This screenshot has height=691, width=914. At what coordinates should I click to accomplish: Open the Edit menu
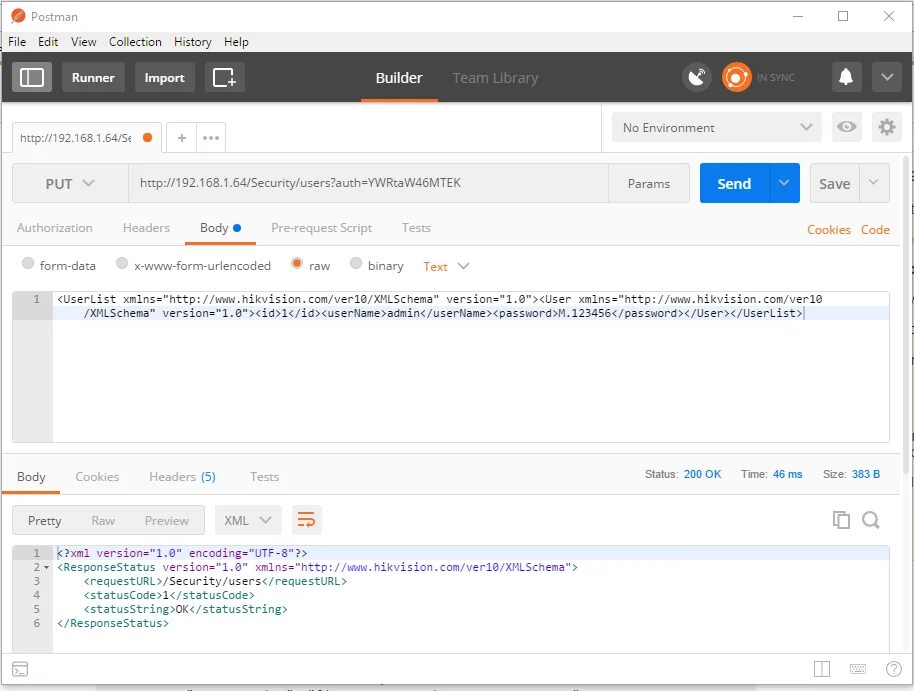(48, 42)
